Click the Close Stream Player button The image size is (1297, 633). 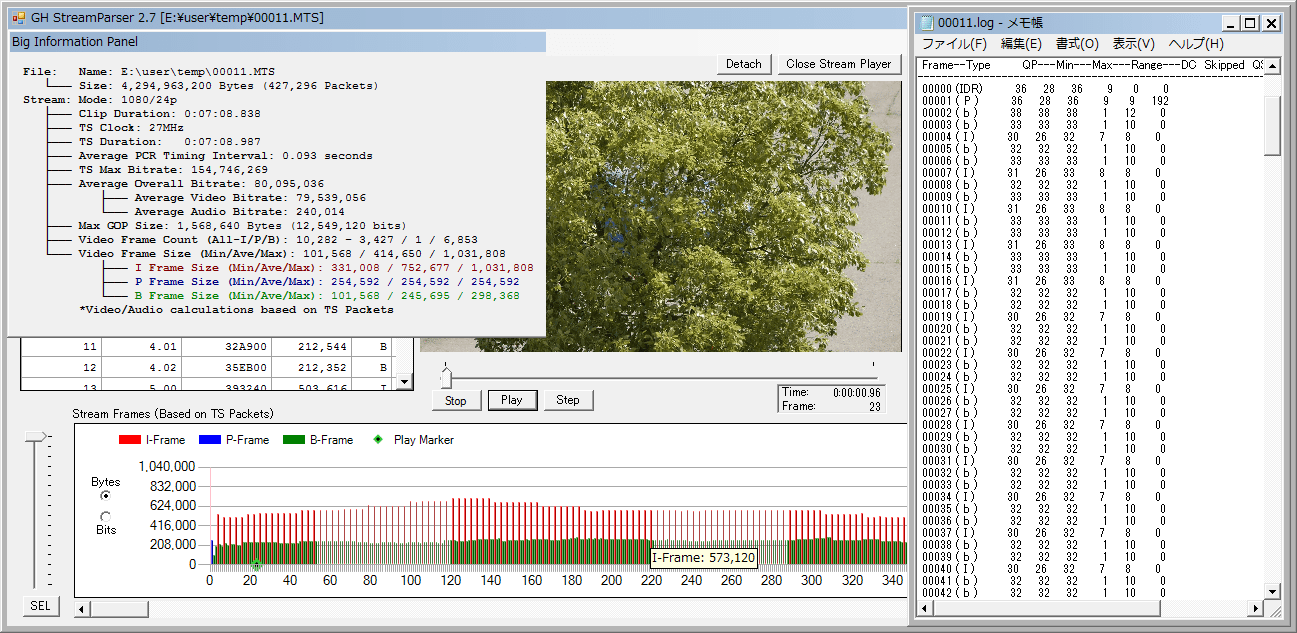click(838, 64)
